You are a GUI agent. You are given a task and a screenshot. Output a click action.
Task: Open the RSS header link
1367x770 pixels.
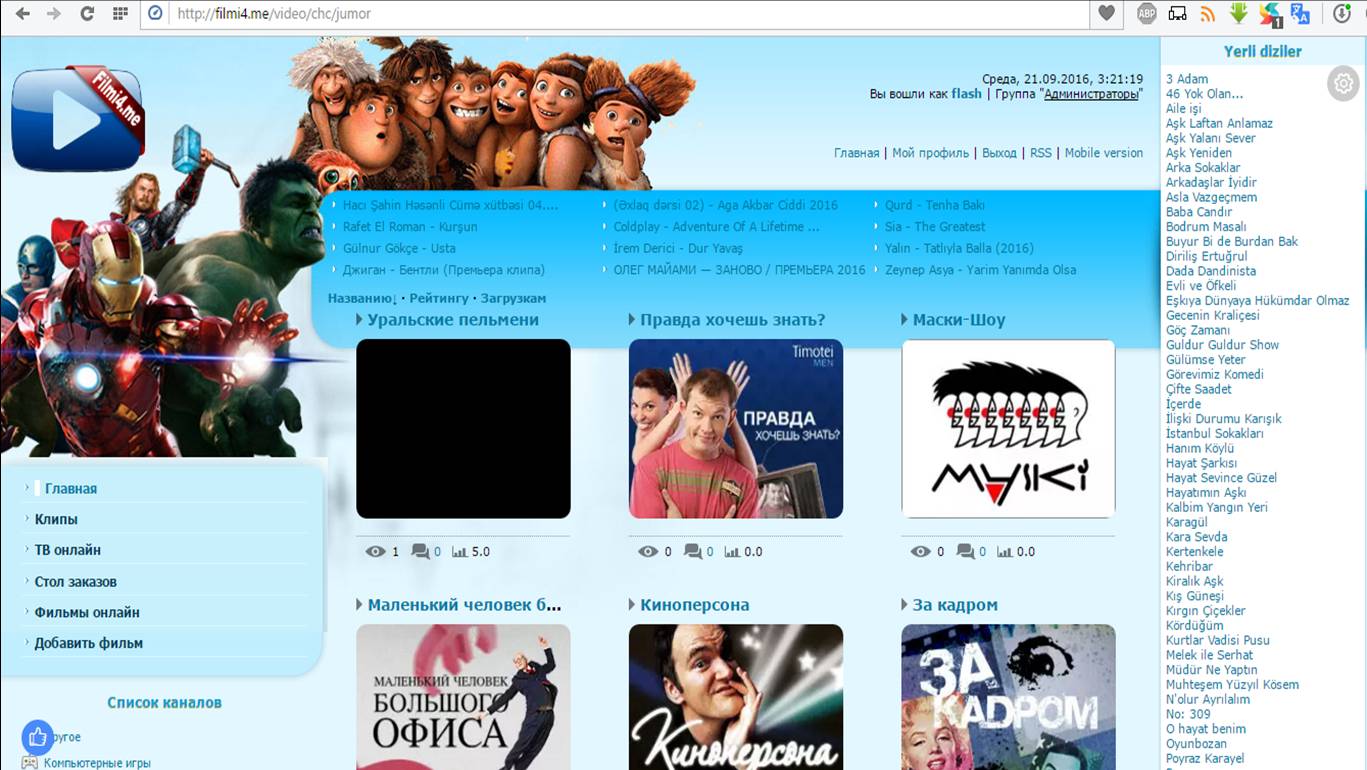(1041, 153)
